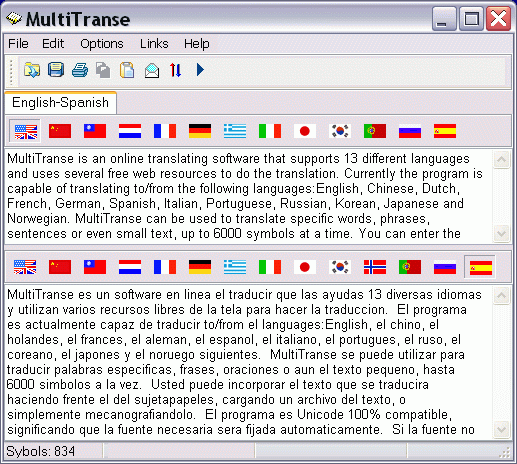This screenshot has height=464, width=517.
Task: Select English flag as source language
Action: point(25,131)
